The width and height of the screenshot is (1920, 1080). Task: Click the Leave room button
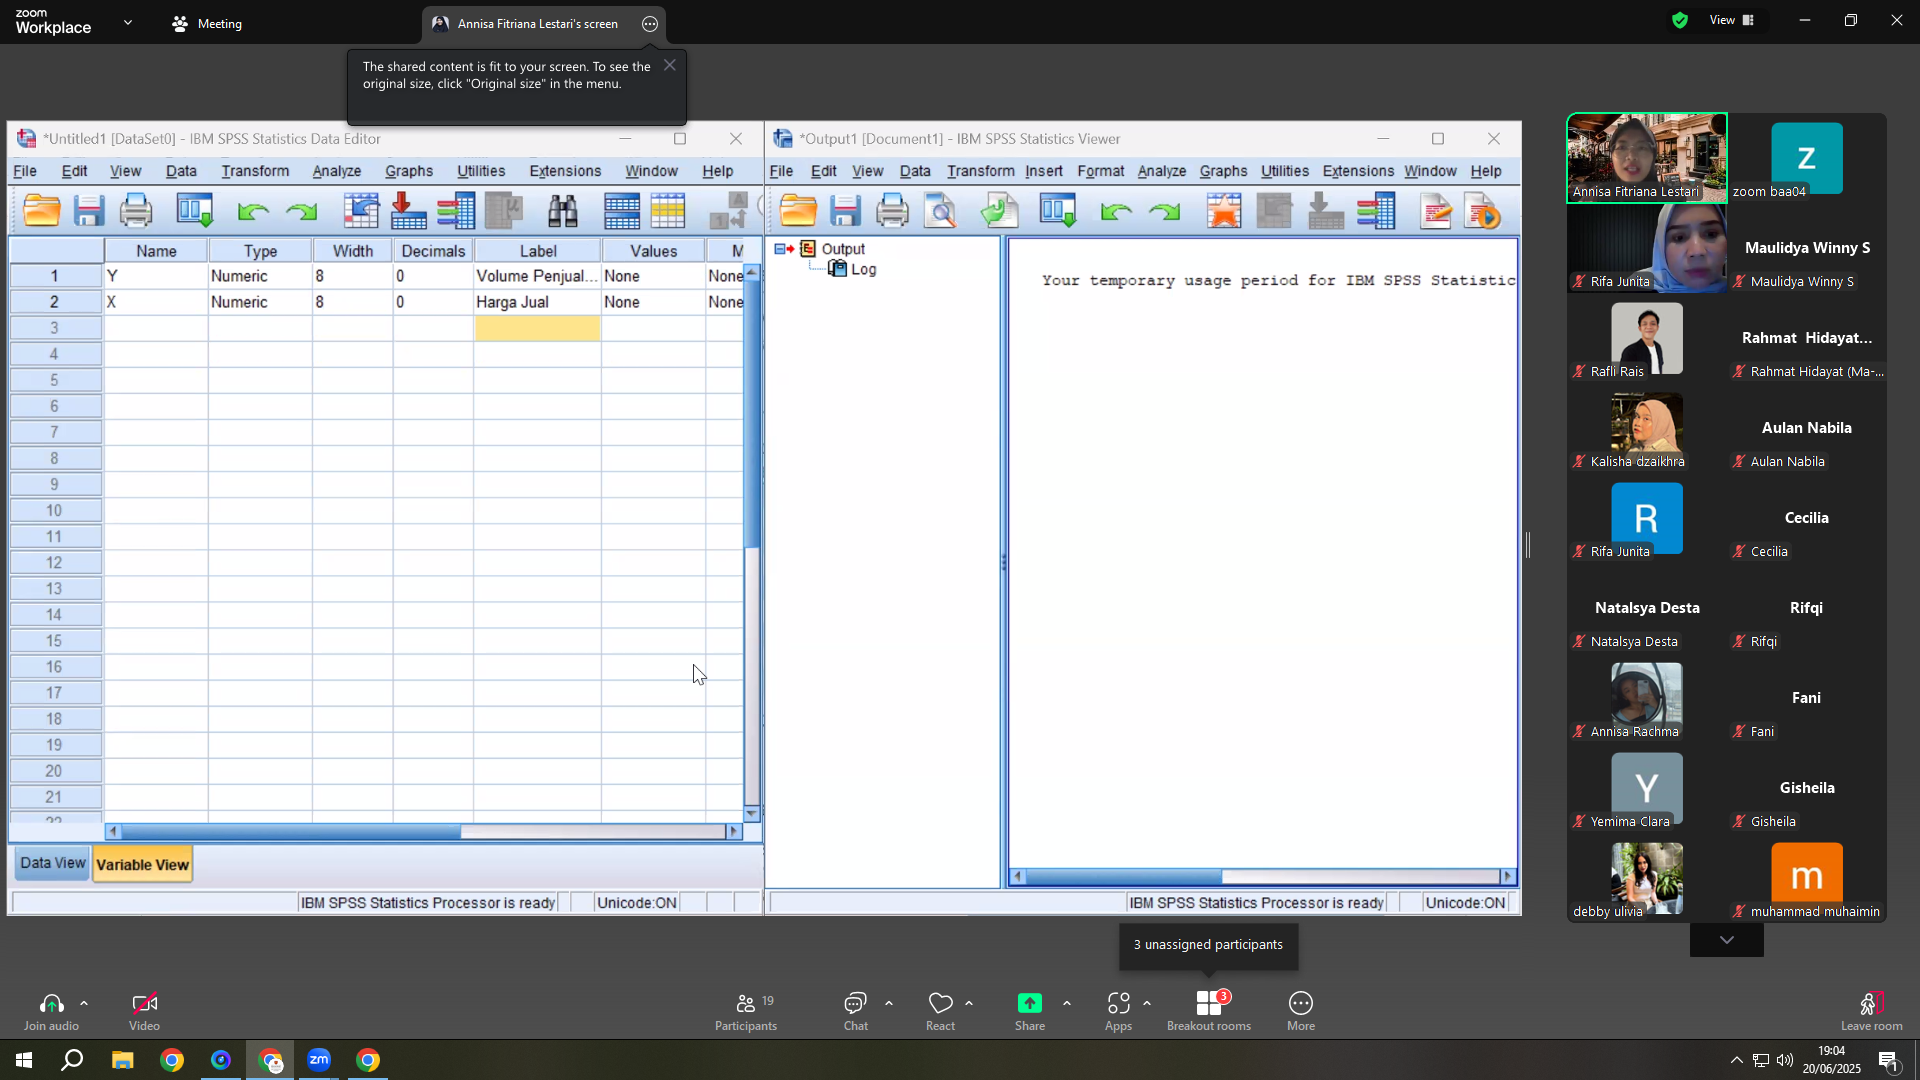1872,1012
